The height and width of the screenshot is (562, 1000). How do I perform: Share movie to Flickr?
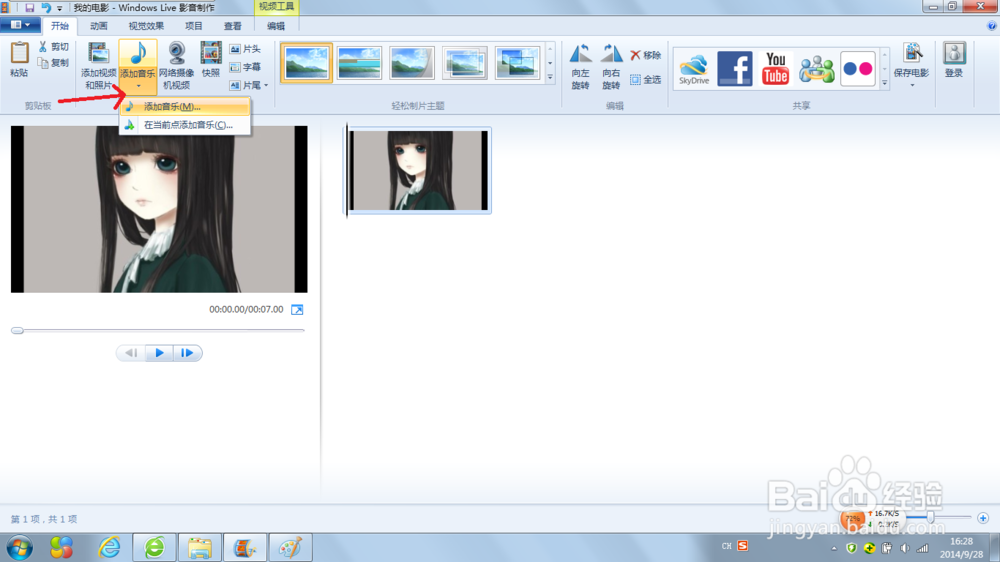click(x=857, y=69)
